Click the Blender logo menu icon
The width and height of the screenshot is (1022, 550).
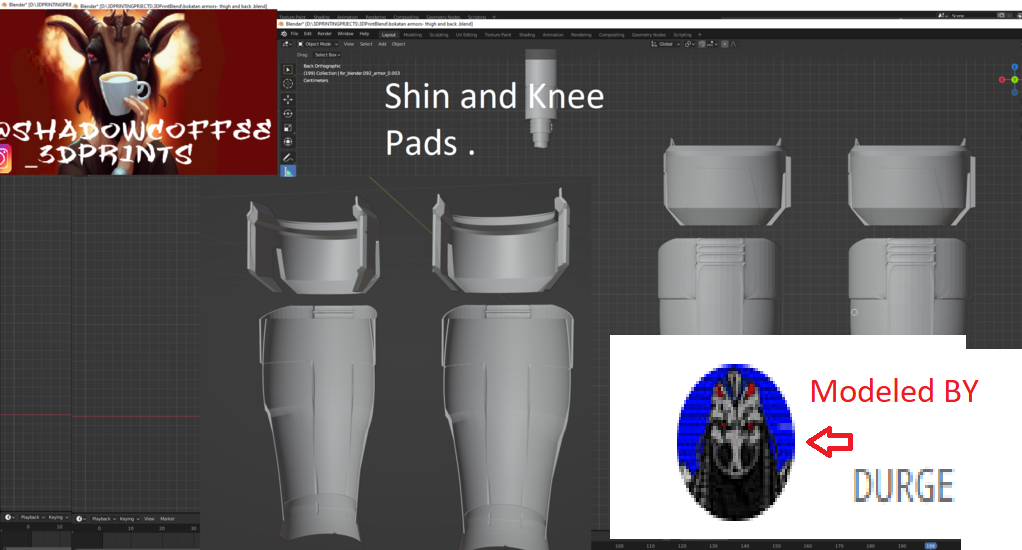[x=284, y=34]
